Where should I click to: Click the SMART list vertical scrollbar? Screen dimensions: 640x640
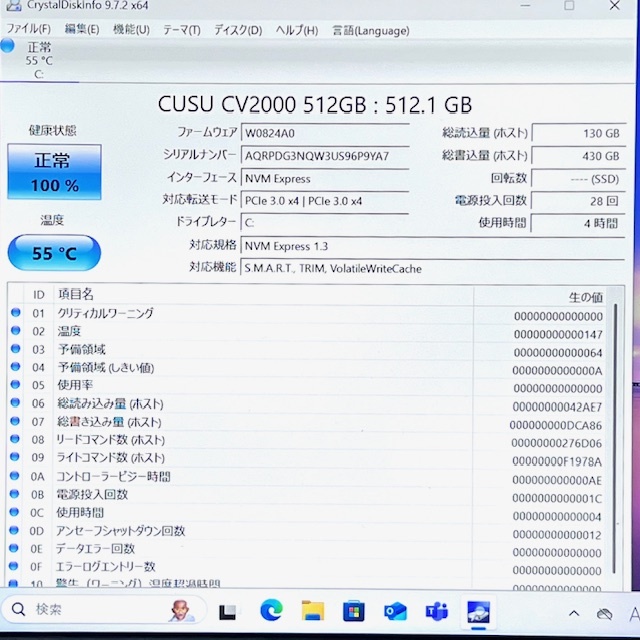[614, 437]
